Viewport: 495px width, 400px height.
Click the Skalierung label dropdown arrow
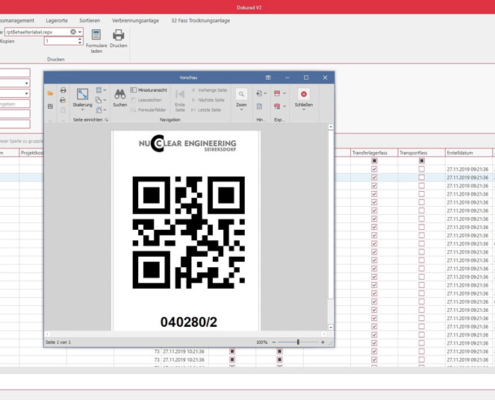(x=82, y=109)
